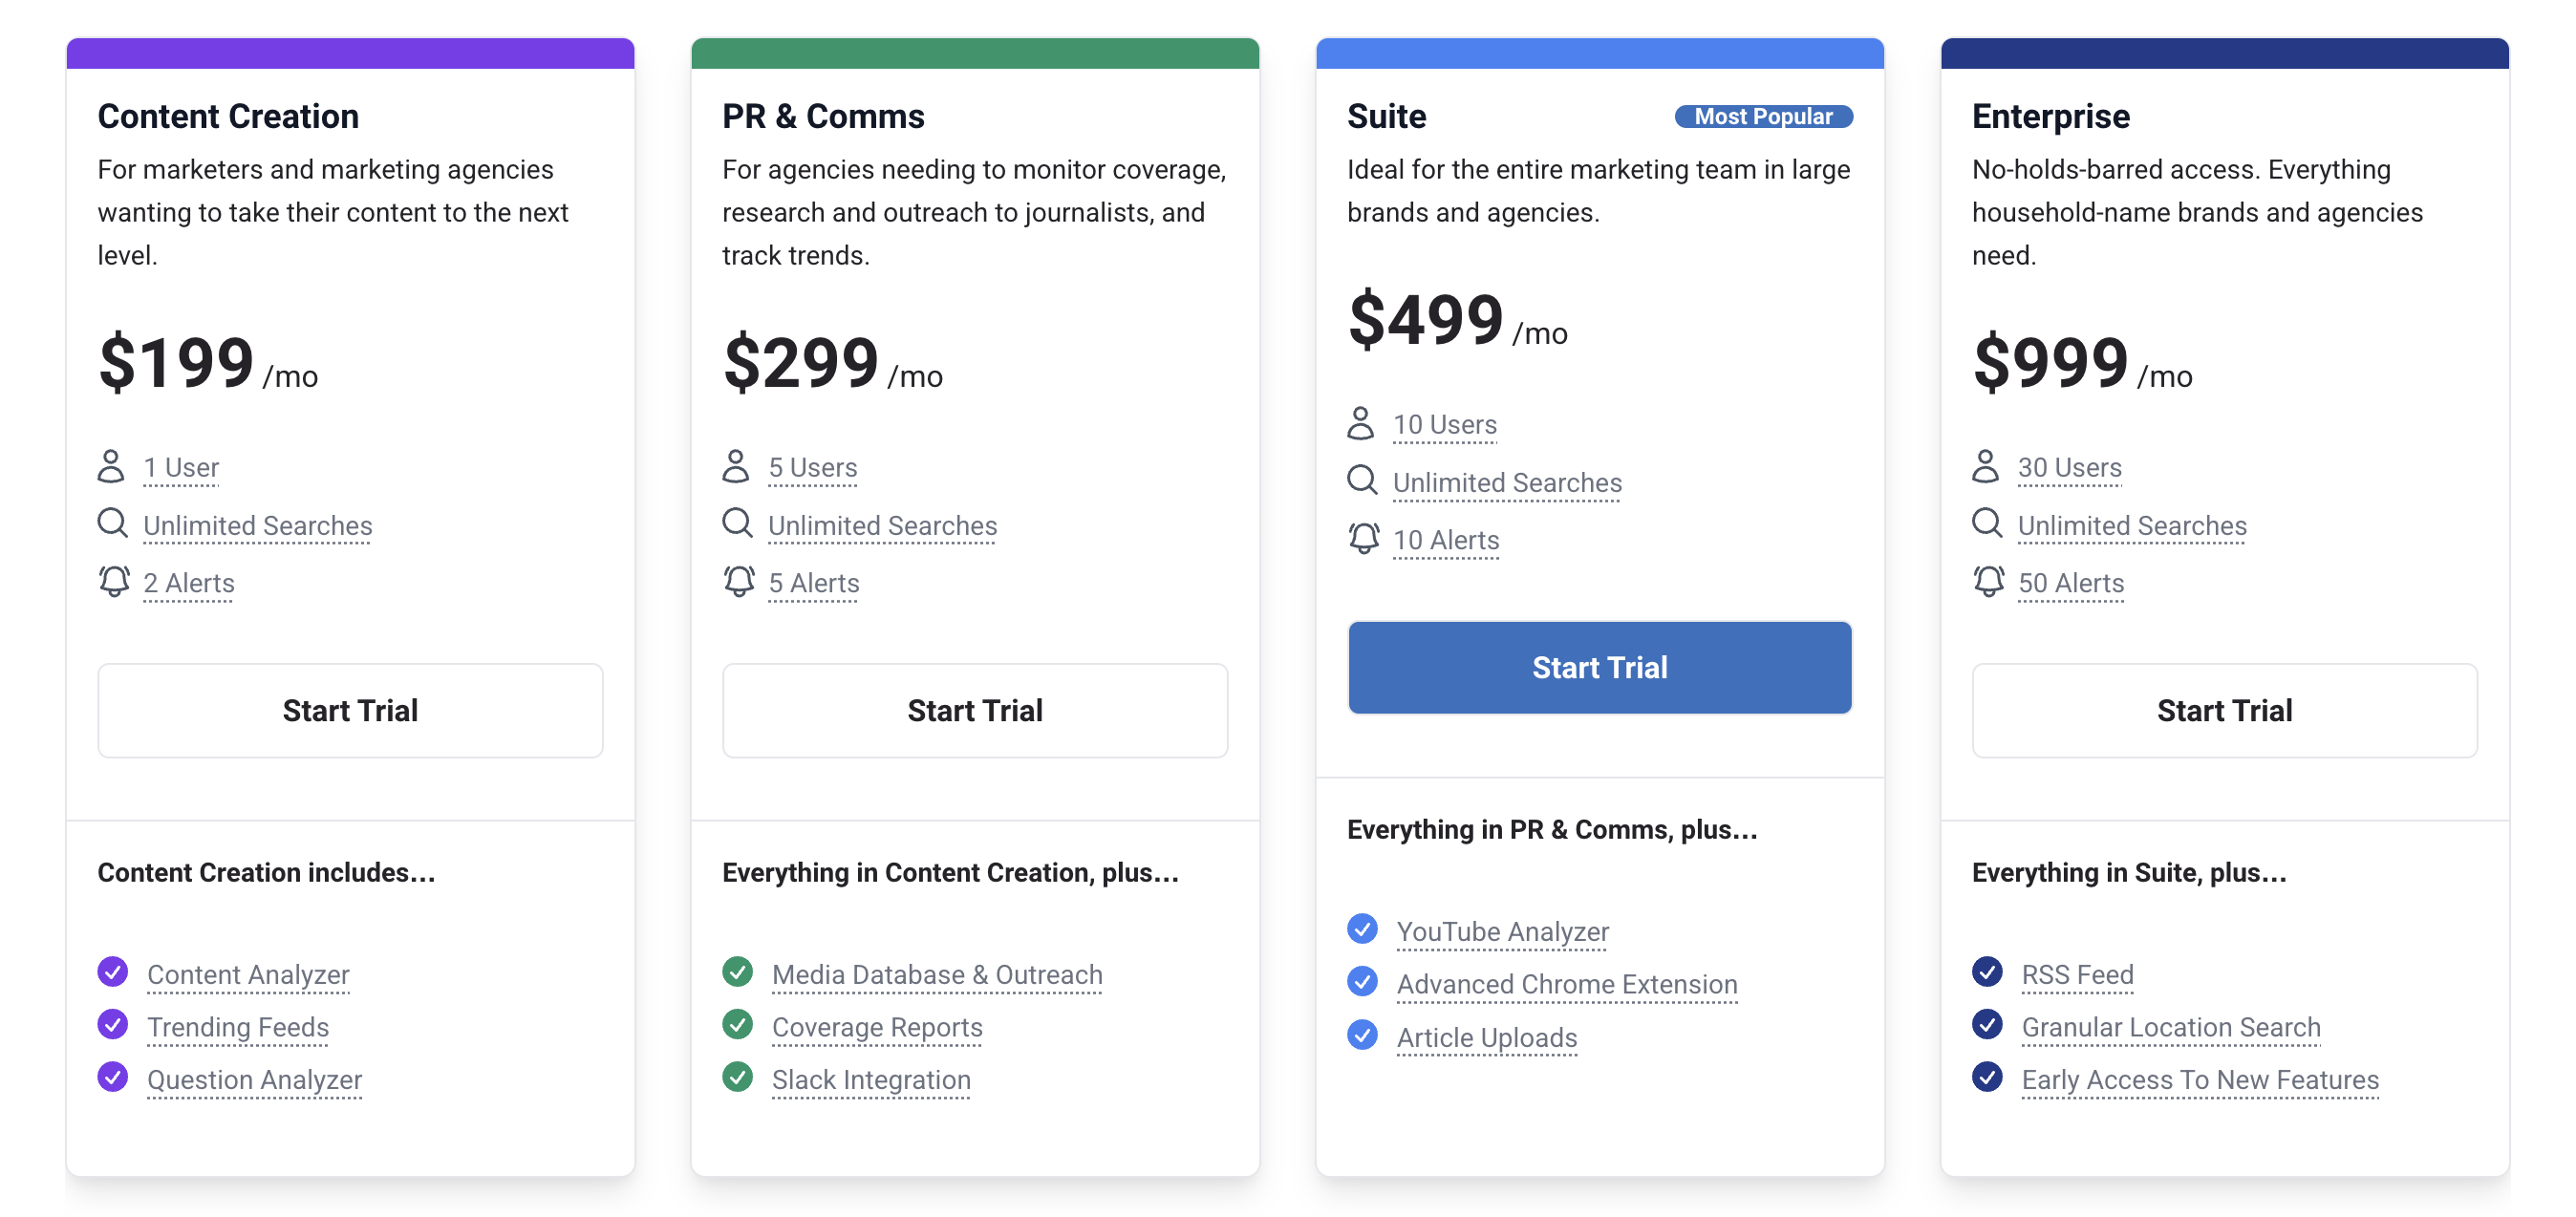Click the navy checkmark beside RSS Feed
The image size is (2576, 1217).
tap(1988, 972)
